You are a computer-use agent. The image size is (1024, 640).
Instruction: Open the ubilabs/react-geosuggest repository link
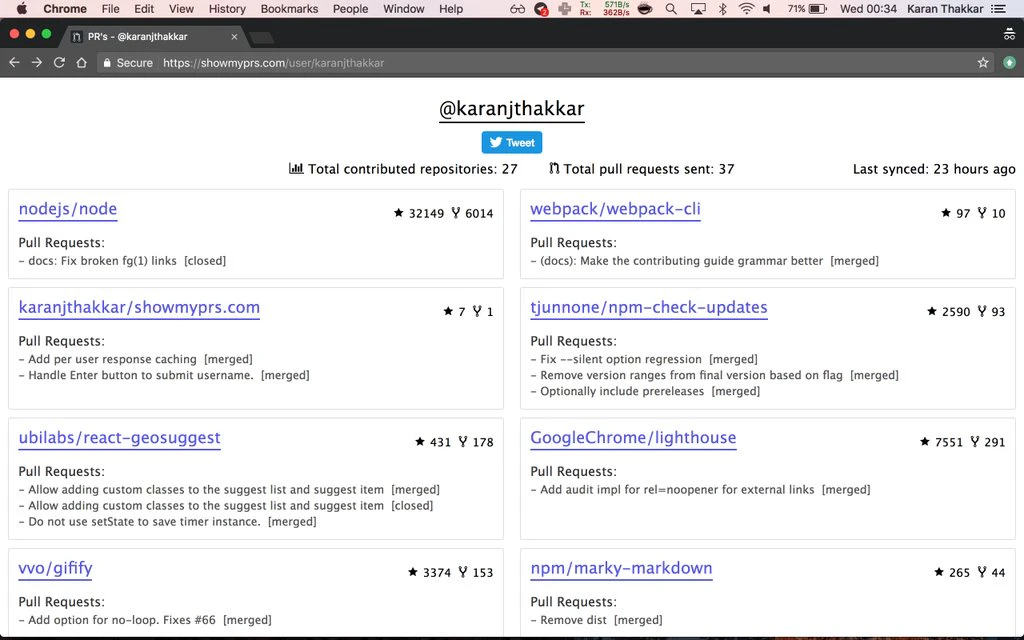[x=120, y=438]
